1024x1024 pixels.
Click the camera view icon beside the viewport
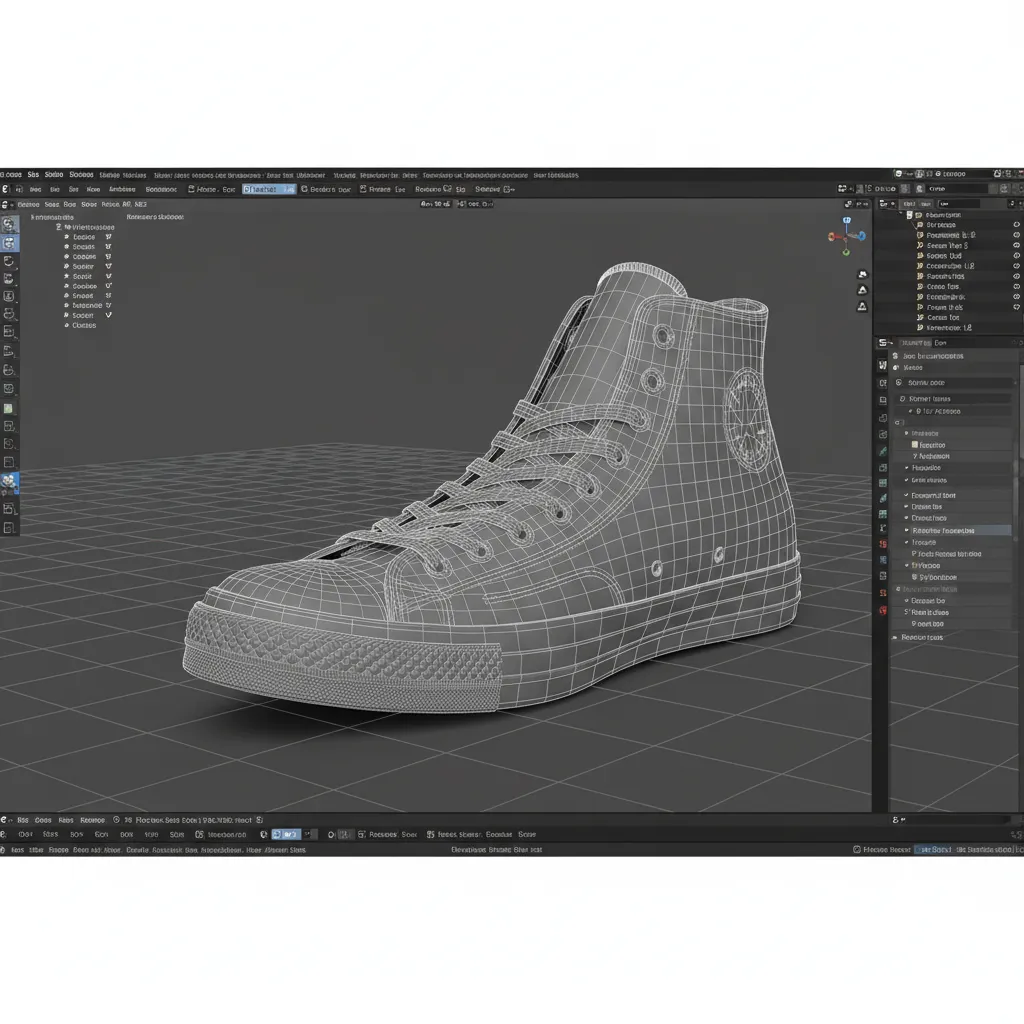[862, 274]
